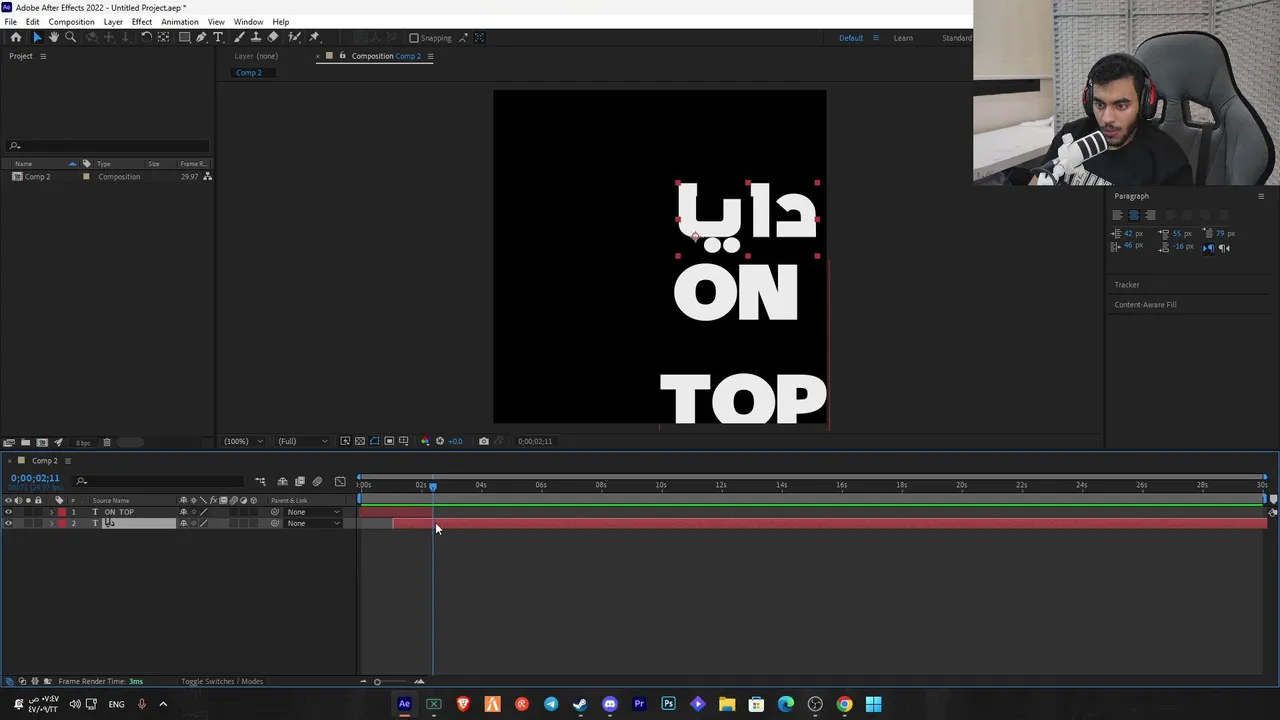Open the Composition menu

click(71, 22)
